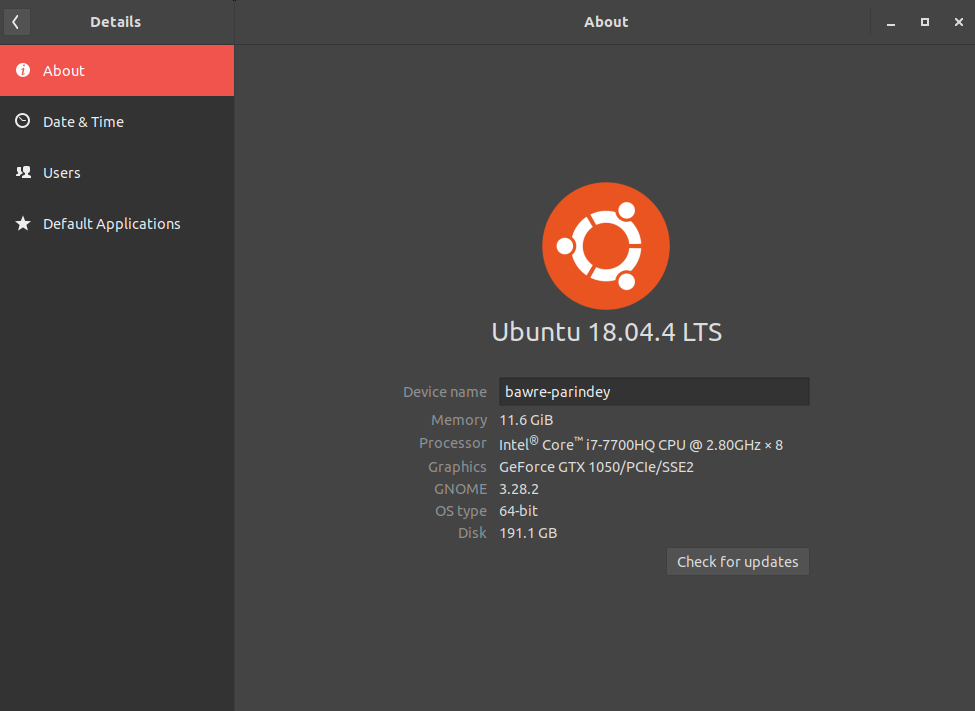Click the GNOME version 3.28.2
The width and height of the screenshot is (975, 711).
pyautogui.click(x=519, y=489)
